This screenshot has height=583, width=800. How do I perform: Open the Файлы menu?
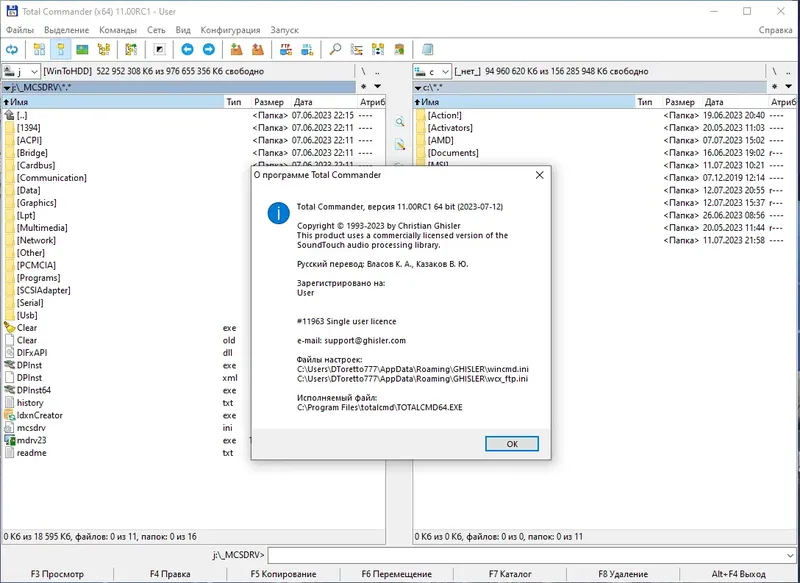20,30
